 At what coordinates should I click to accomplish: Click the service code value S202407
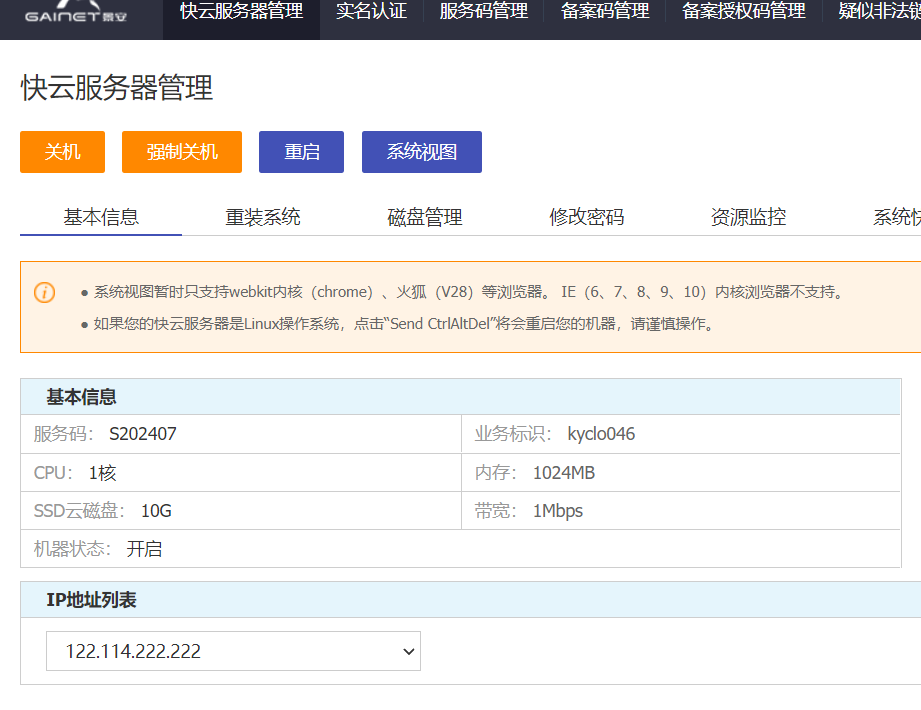point(143,434)
